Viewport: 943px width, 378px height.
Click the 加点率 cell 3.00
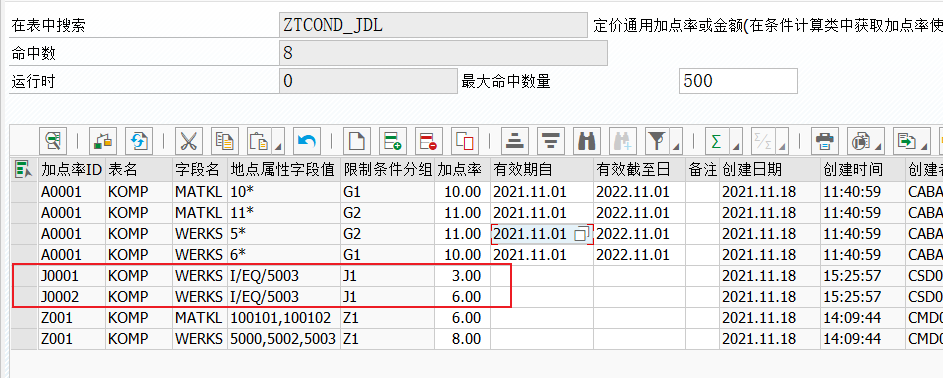(462, 276)
